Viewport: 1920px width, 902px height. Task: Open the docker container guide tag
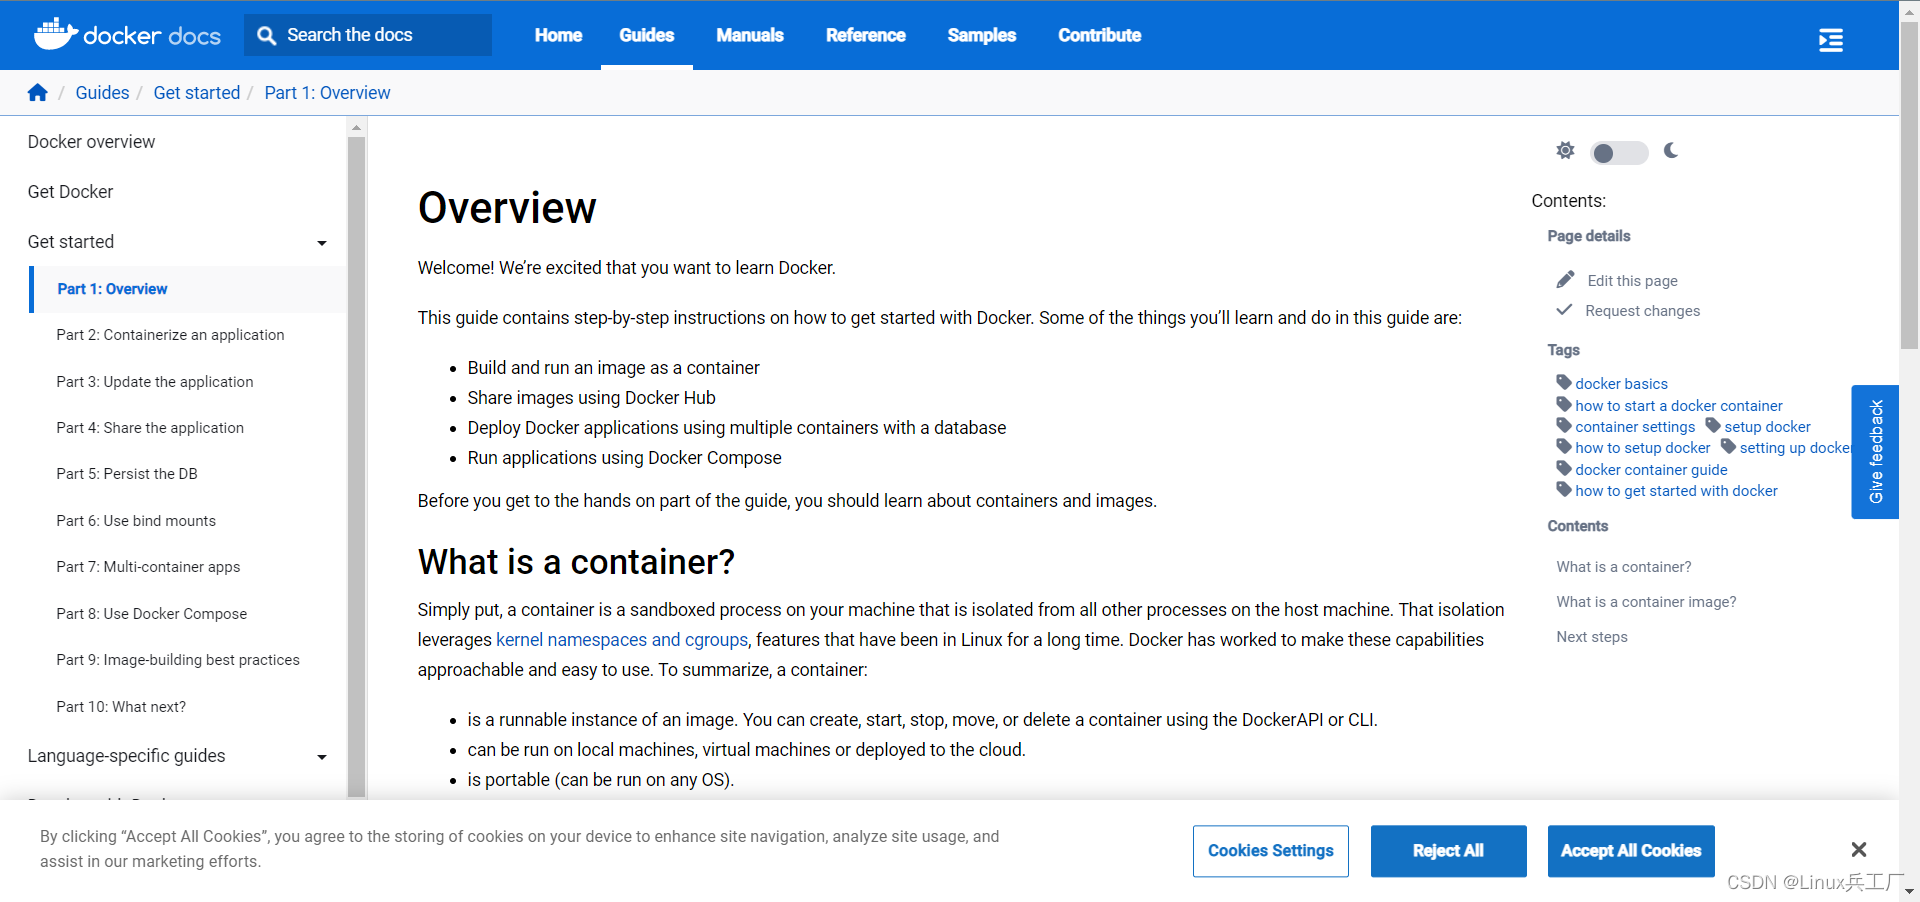pyautogui.click(x=1651, y=470)
